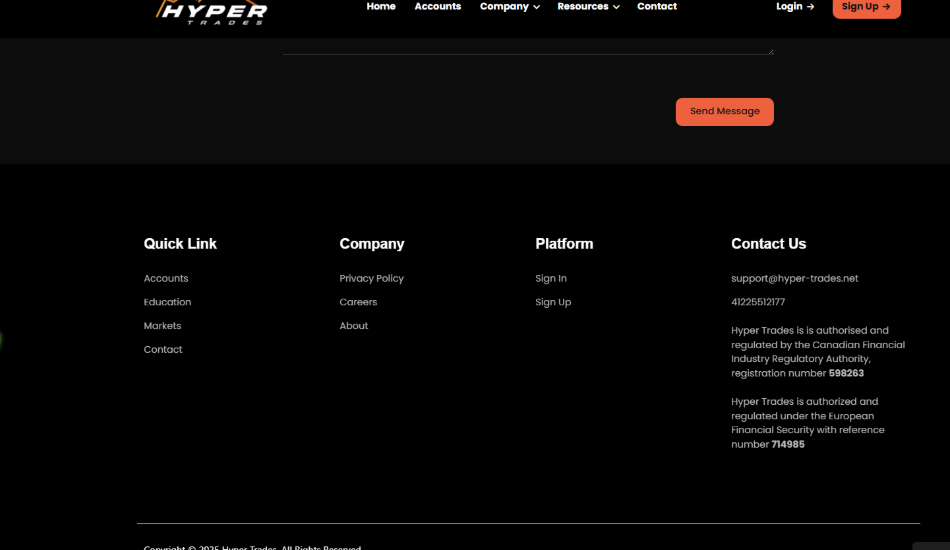The height and width of the screenshot is (550, 950).
Task: Click the support@hyper-trades.net email address
Action: (794, 279)
